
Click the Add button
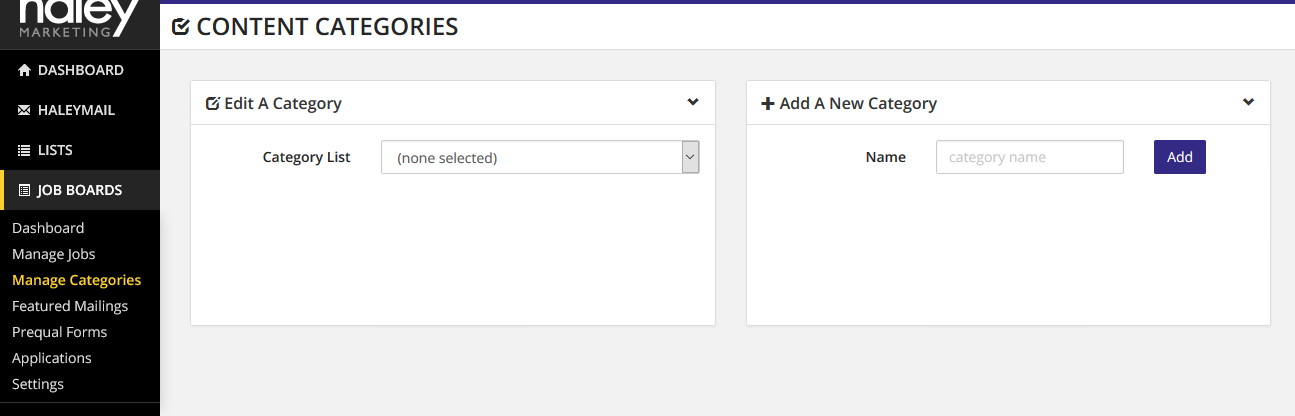tap(1180, 157)
